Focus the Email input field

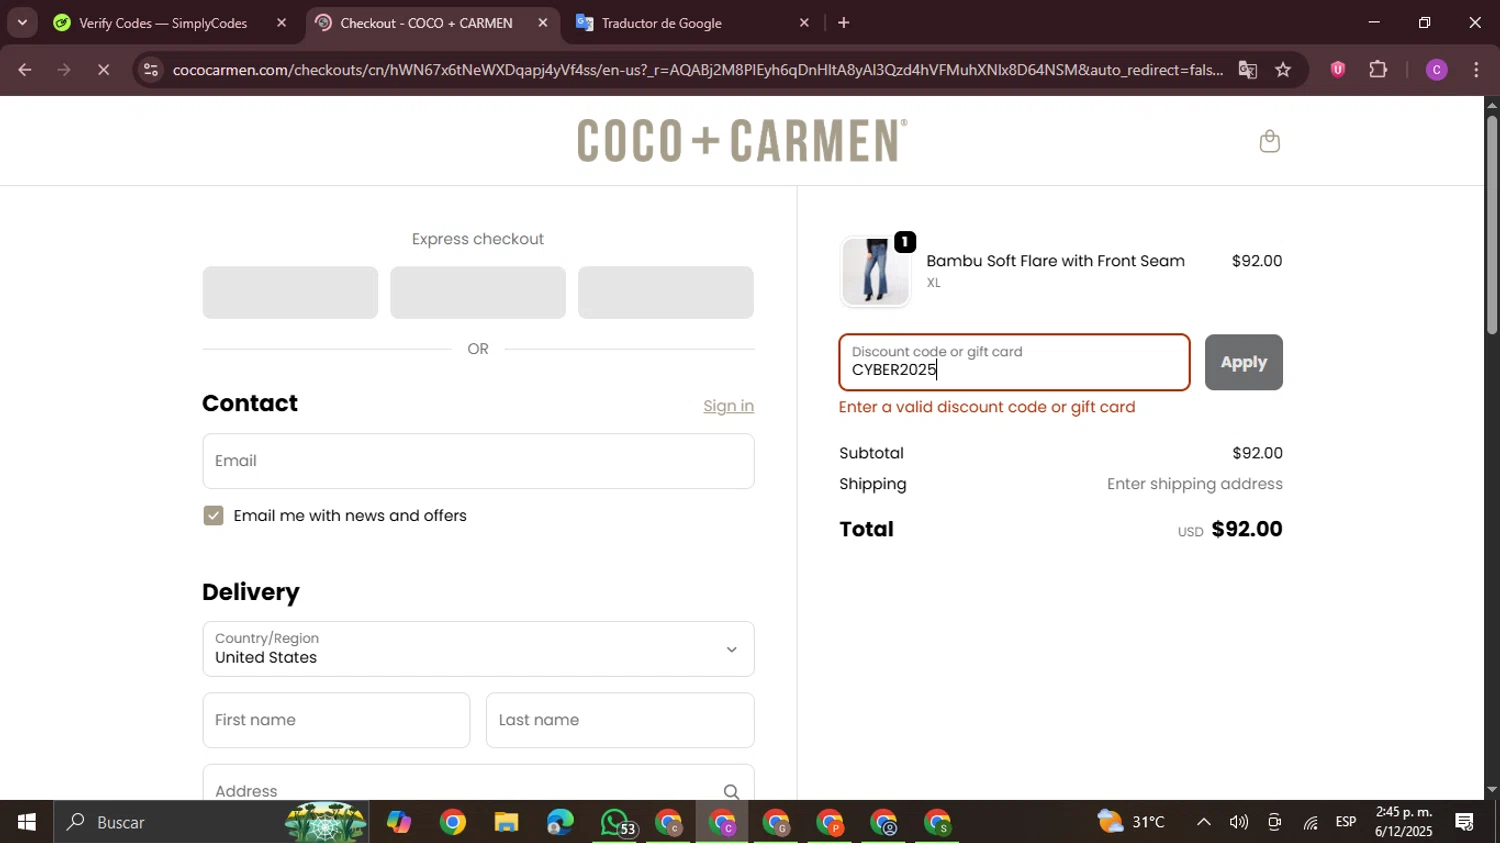click(x=478, y=461)
